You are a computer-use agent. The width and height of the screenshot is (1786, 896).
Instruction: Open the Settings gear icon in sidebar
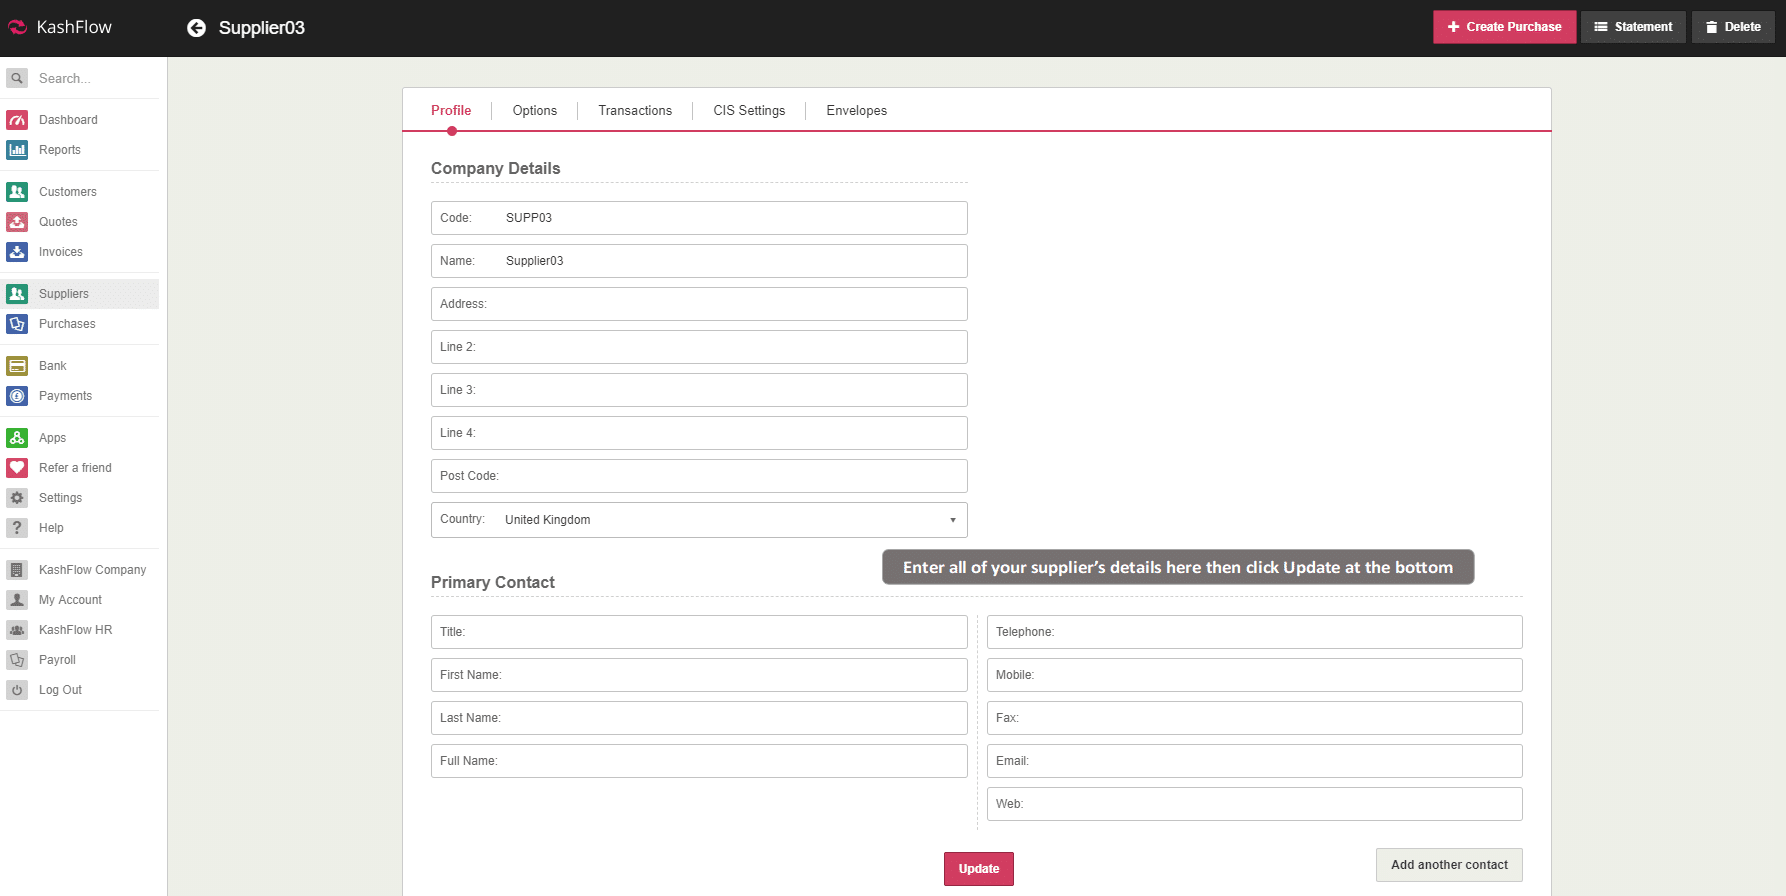point(17,498)
